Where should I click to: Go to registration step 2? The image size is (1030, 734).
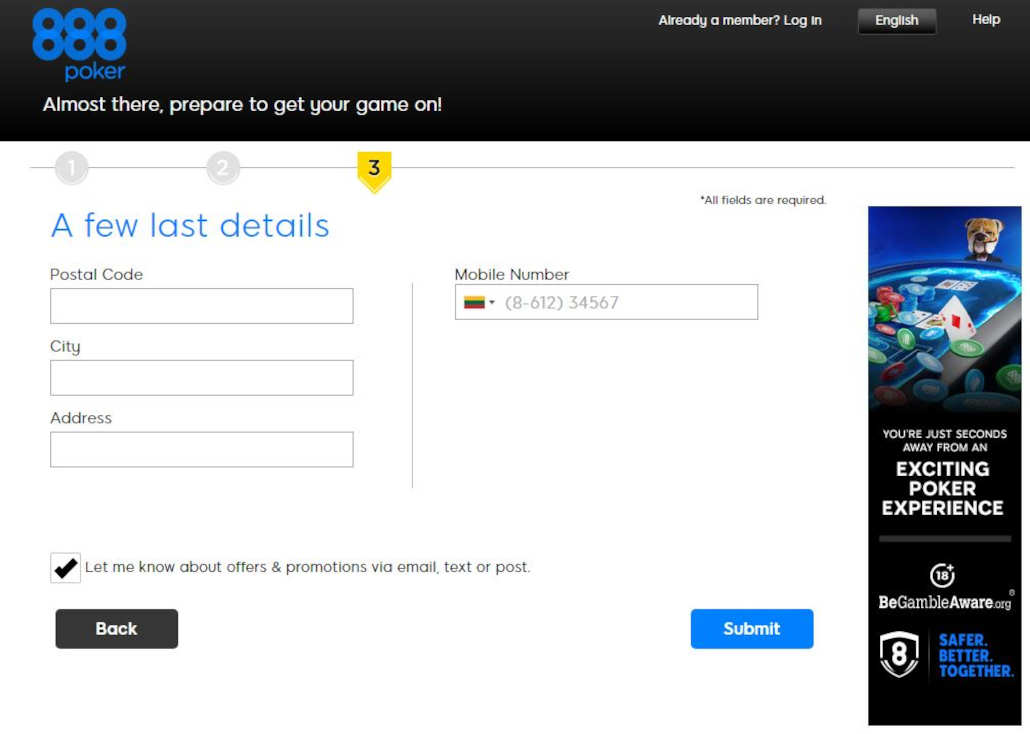coord(223,168)
